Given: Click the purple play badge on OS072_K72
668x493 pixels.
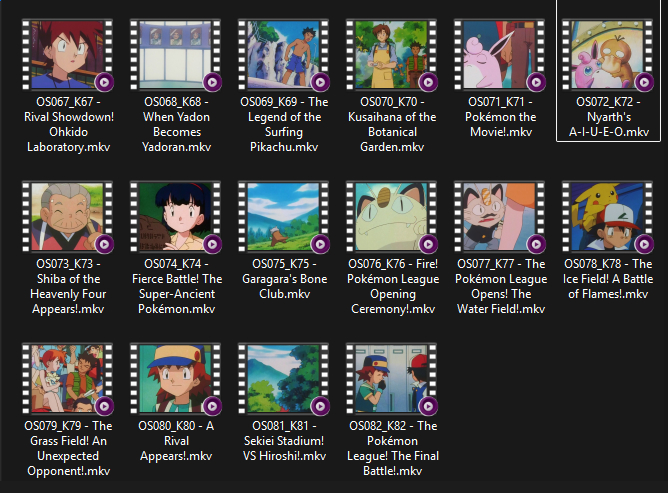Looking at the screenshot, I should pyautogui.click(x=644, y=82).
